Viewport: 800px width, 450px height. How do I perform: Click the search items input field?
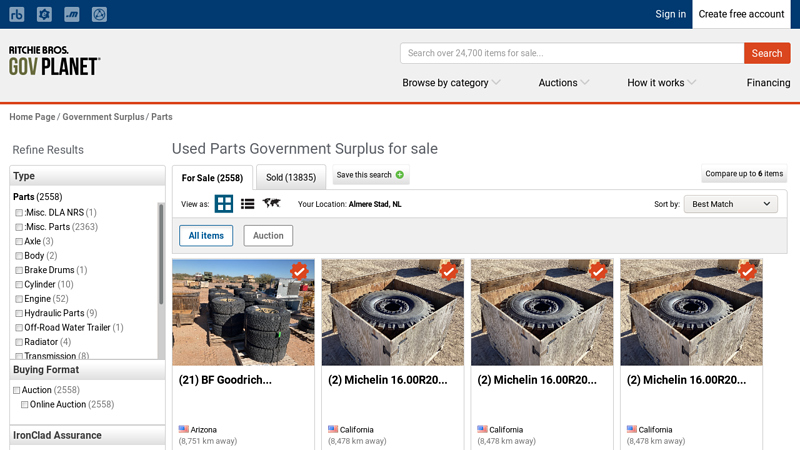point(572,53)
